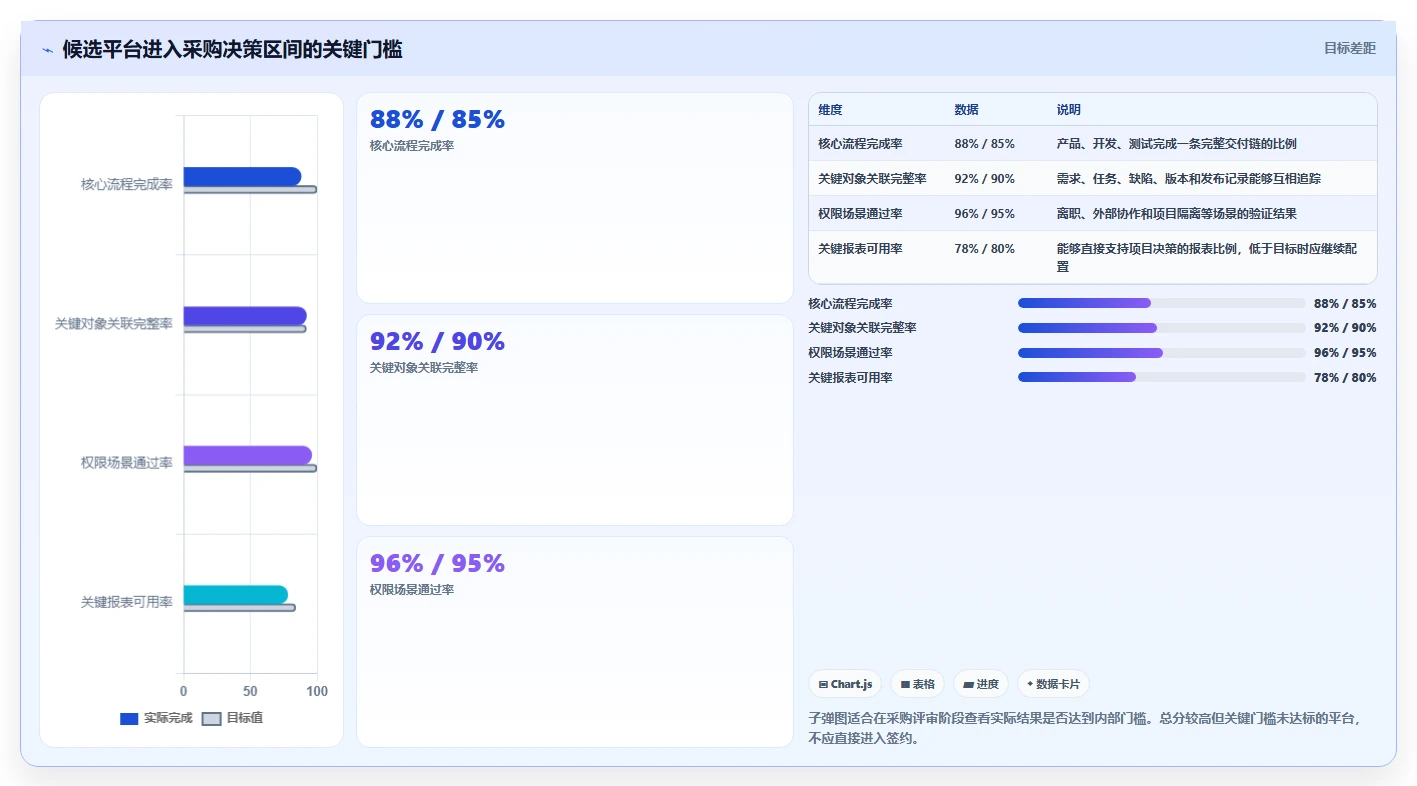The height and width of the screenshot is (786, 1417).
Task: Toggle the 目标值 legend swatch
Action: [211, 718]
